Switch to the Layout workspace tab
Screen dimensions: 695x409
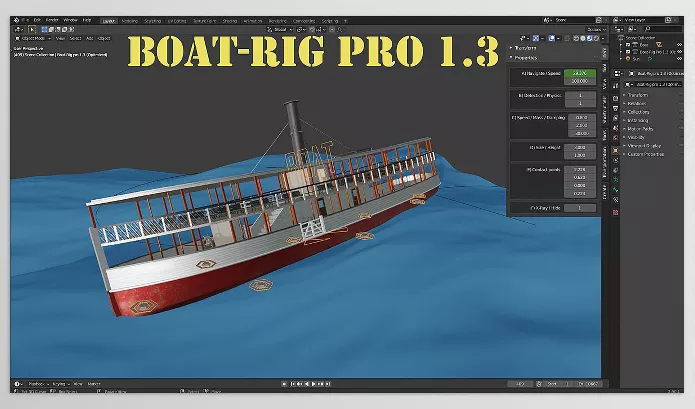point(109,20)
